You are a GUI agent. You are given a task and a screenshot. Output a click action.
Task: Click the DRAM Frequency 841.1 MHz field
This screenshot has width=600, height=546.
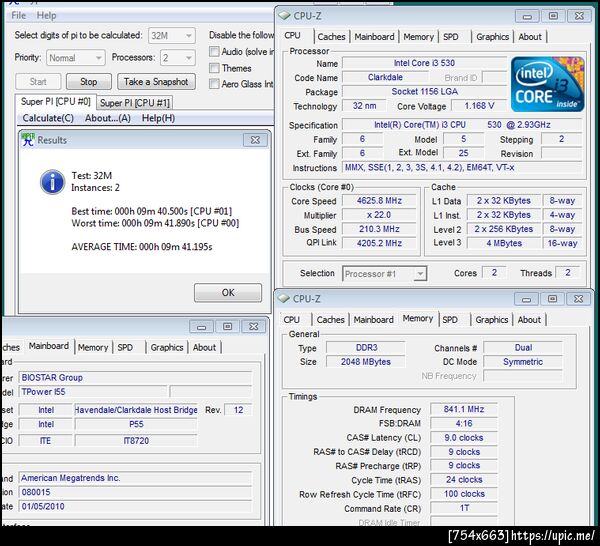464,409
